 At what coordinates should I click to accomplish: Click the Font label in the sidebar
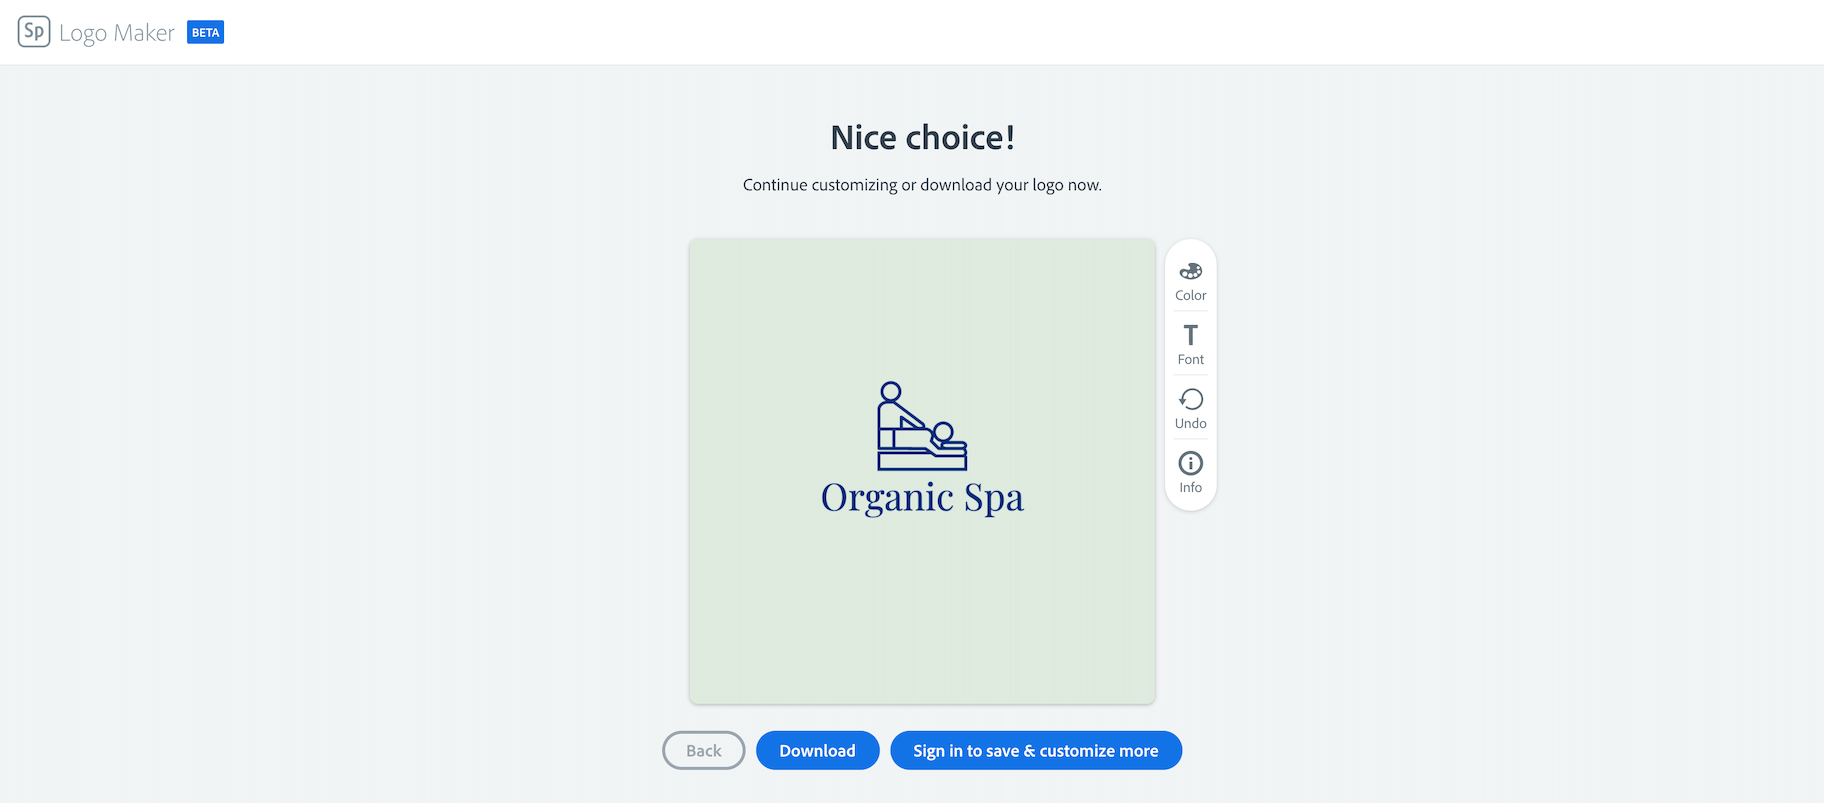coord(1190,359)
